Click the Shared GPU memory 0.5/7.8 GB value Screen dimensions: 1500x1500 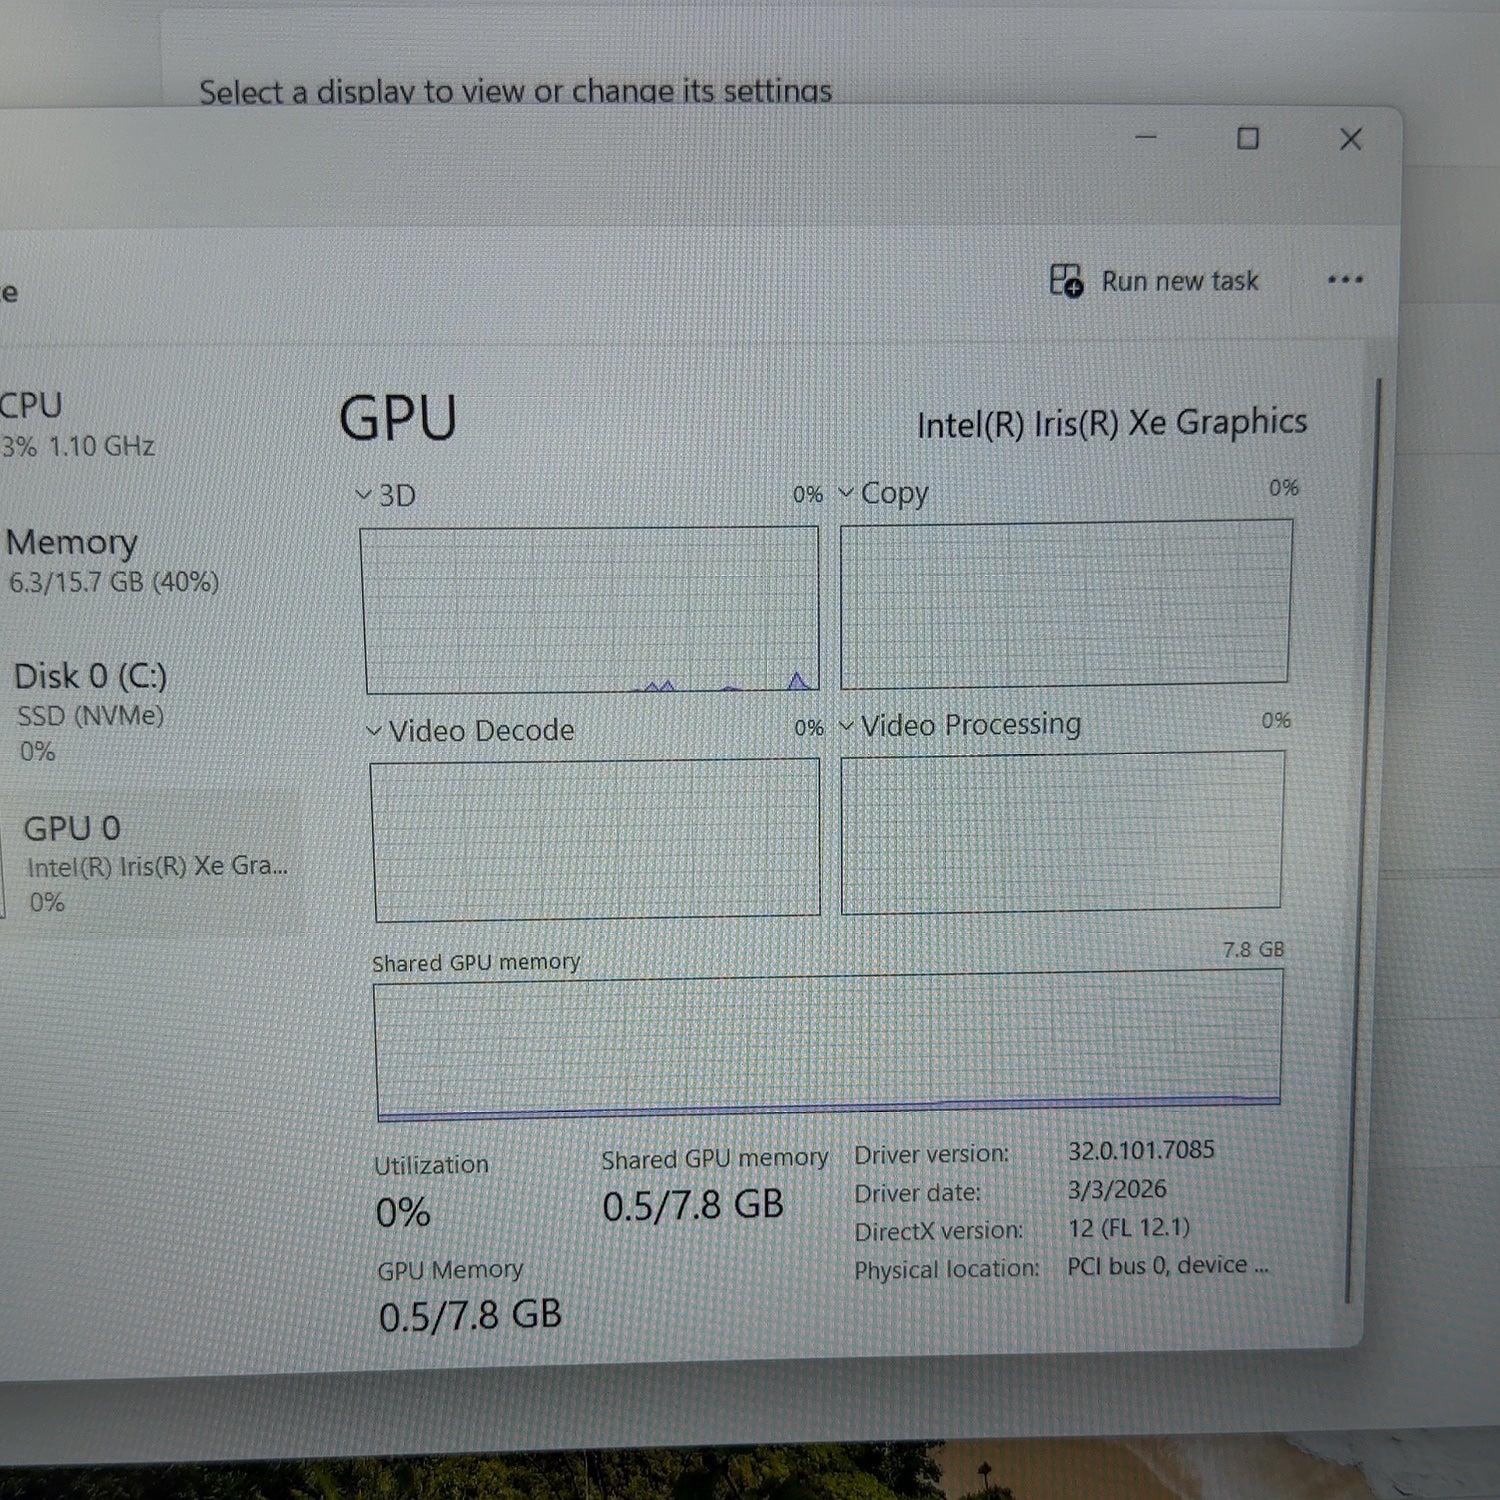(693, 1205)
